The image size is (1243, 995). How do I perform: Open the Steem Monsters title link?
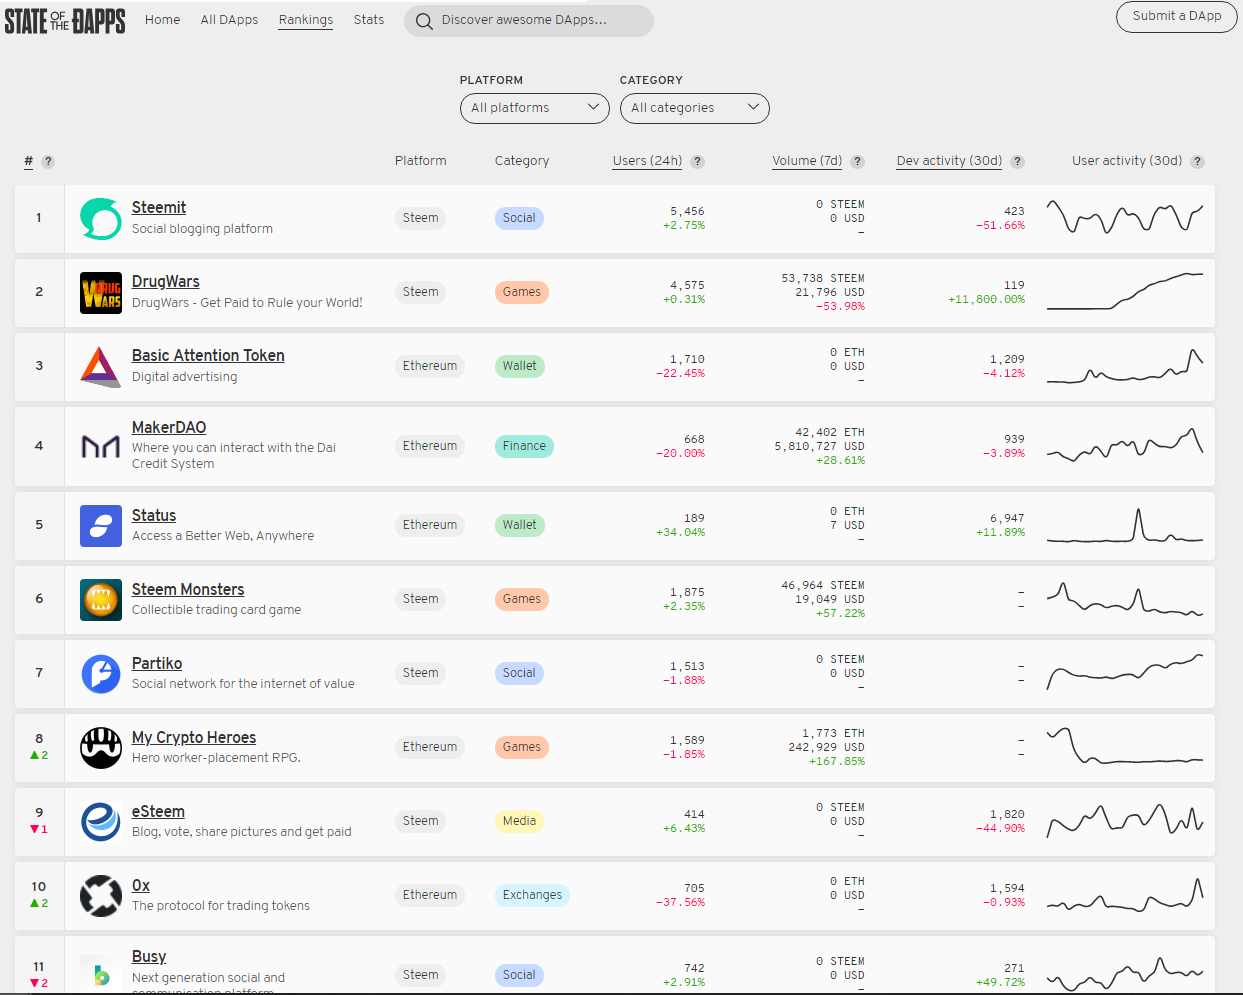coord(188,590)
